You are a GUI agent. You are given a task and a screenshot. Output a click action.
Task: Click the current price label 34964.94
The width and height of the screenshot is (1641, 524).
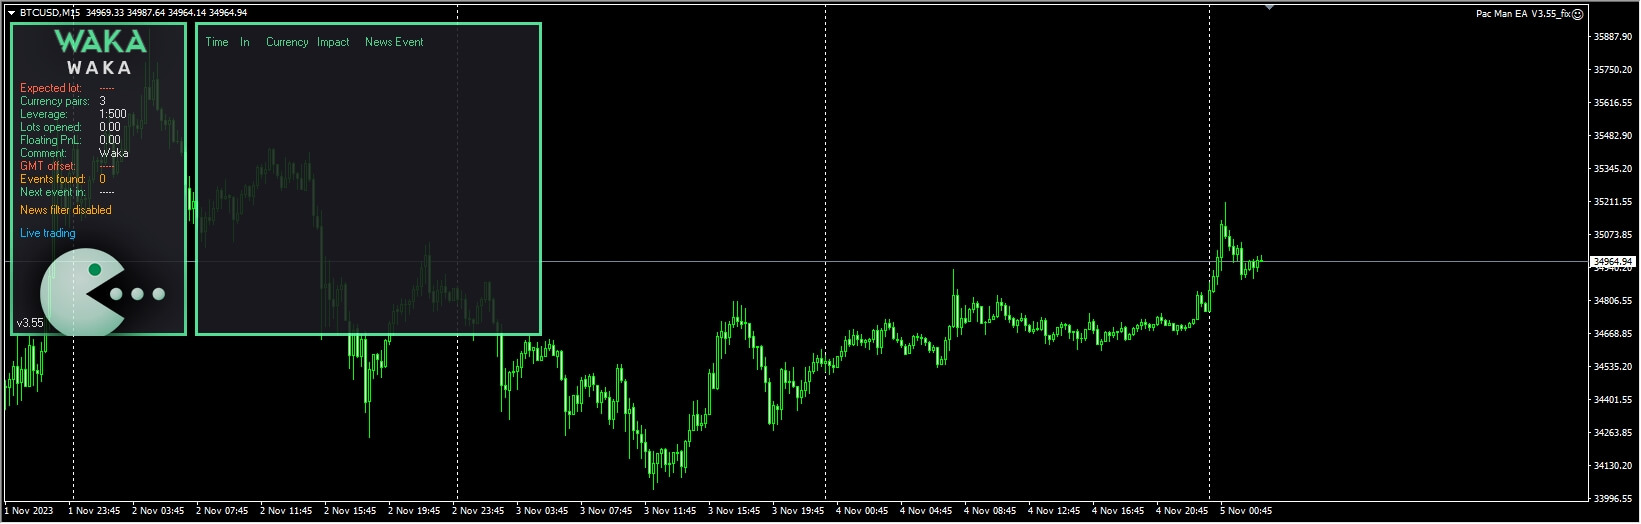click(x=1613, y=262)
